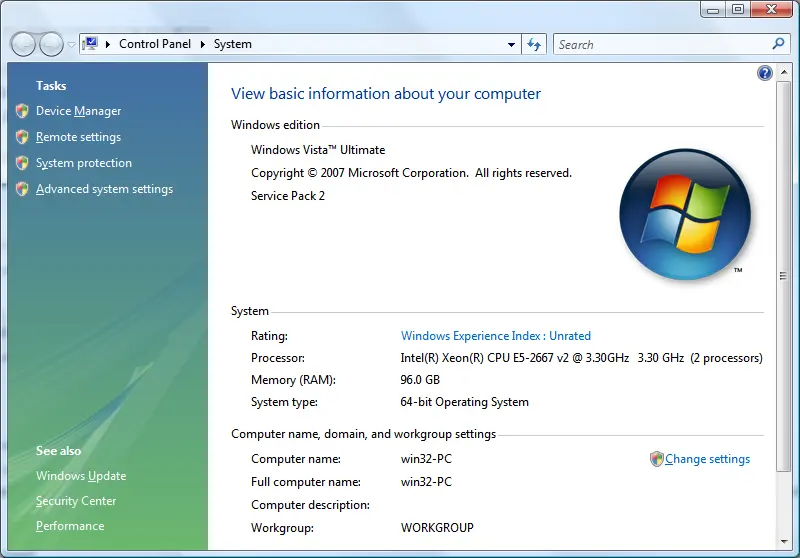This screenshot has width=800, height=558.
Task: Select System in the breadcrumb
Action: 233,44
